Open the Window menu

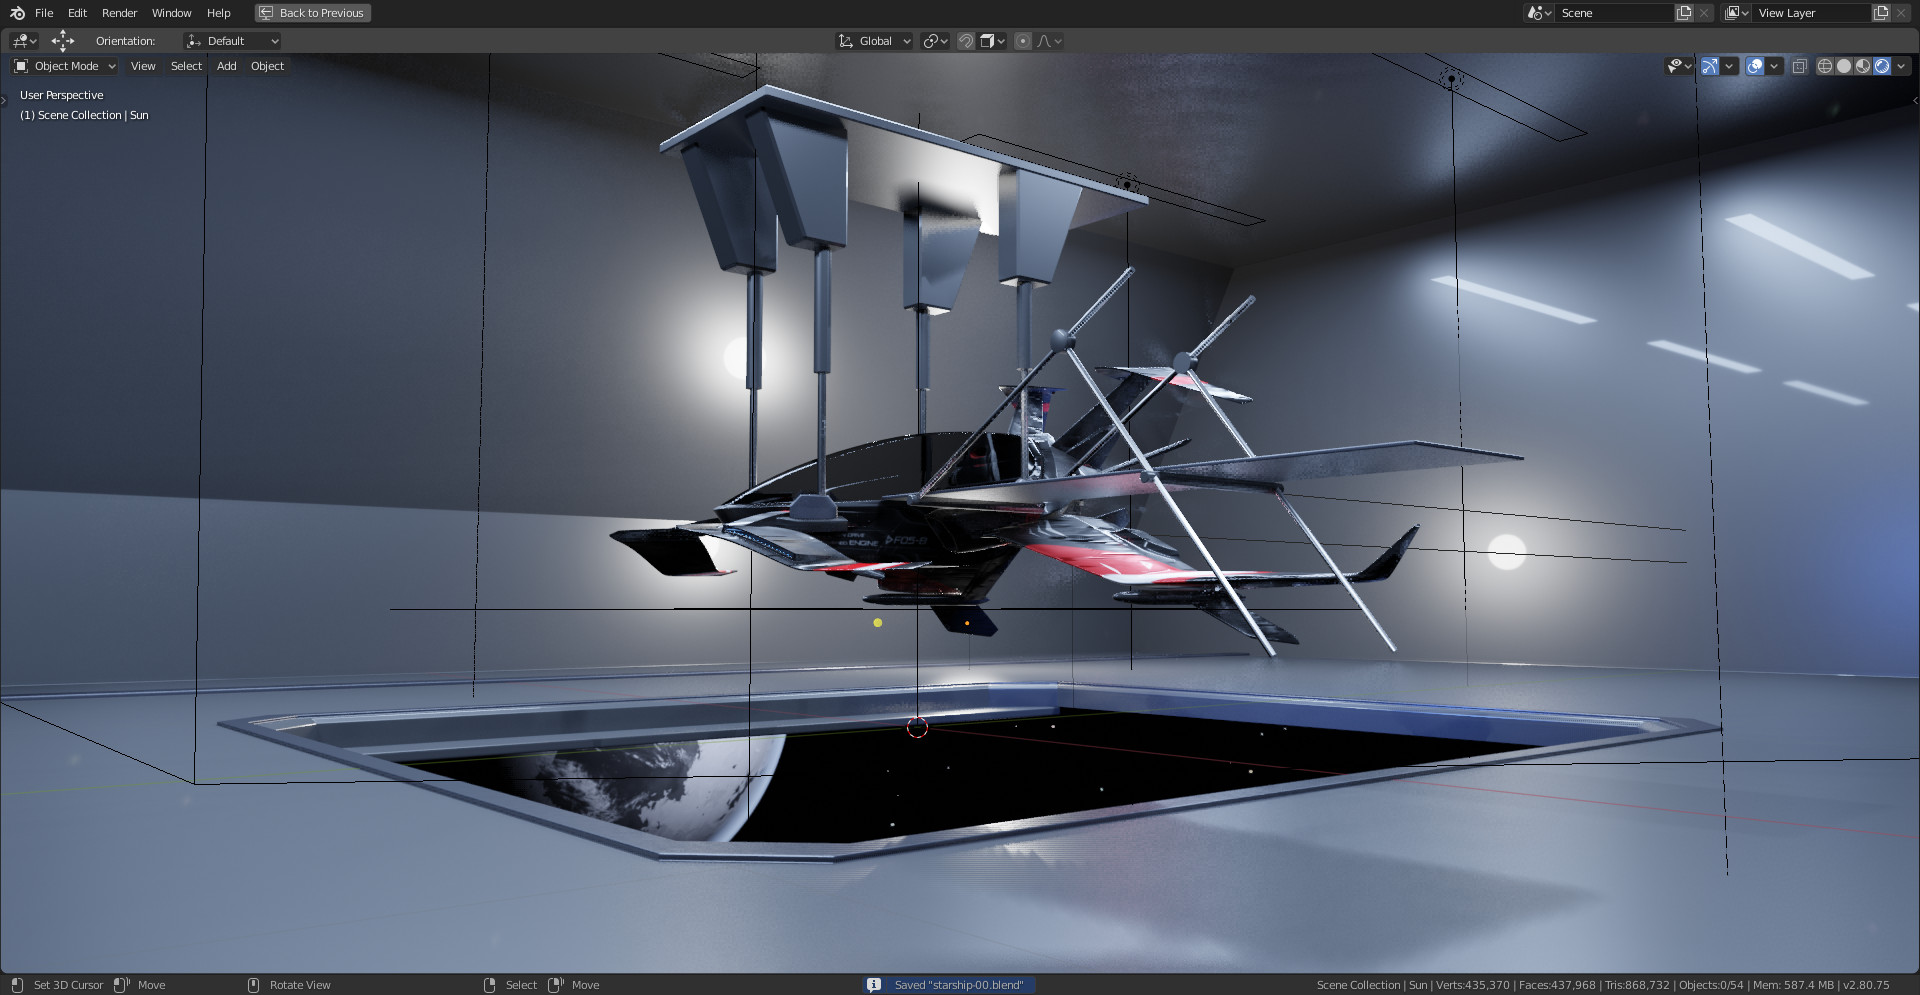(171, 13)
